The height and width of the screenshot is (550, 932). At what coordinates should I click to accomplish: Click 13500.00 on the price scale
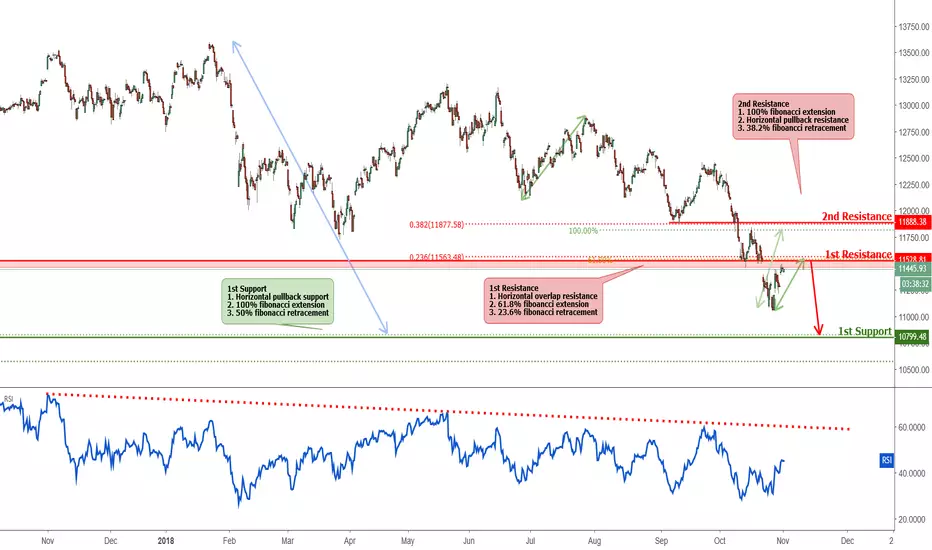point(914,53)
